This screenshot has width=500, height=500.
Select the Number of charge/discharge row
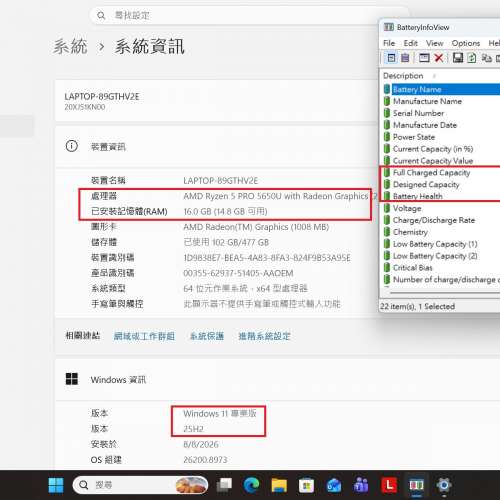click(x=442, y=279)
